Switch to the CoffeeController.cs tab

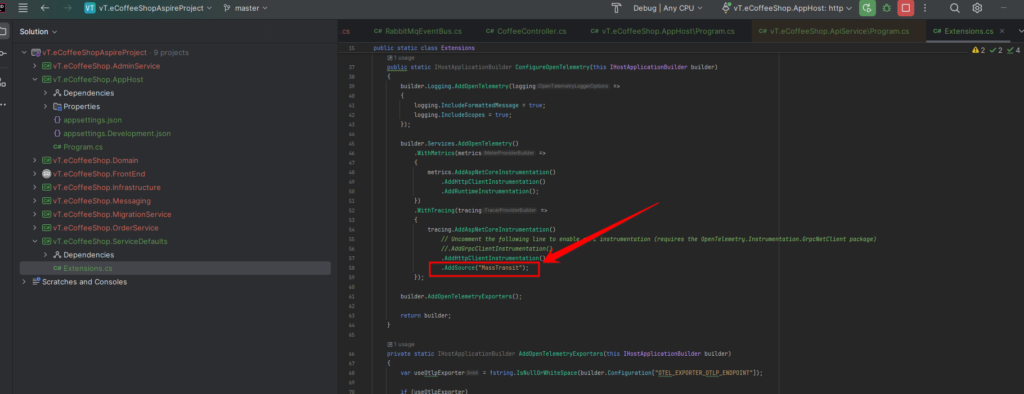coord(526,31)
